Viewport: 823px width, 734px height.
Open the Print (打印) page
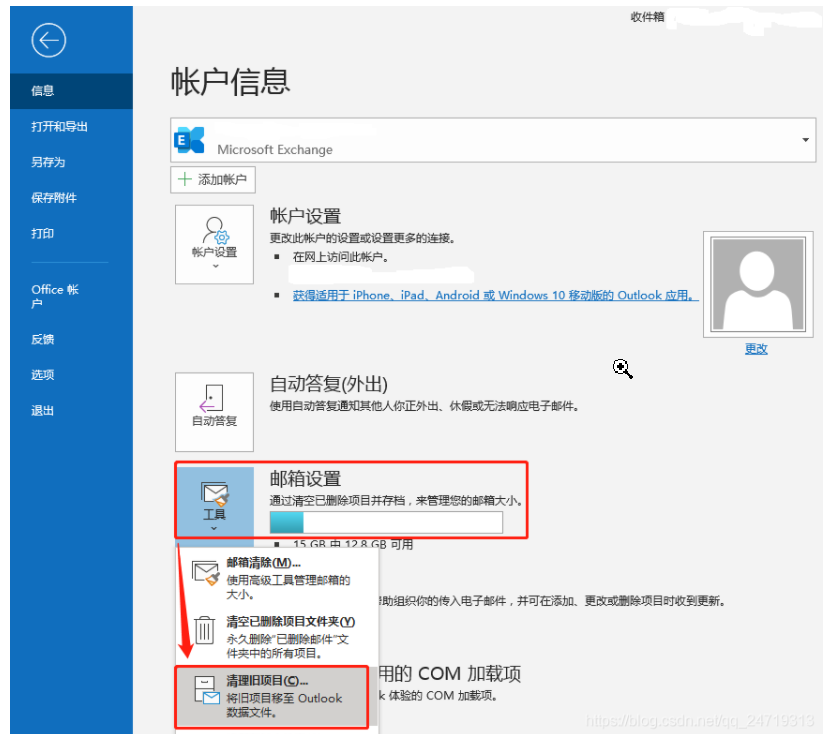(42, 234)
